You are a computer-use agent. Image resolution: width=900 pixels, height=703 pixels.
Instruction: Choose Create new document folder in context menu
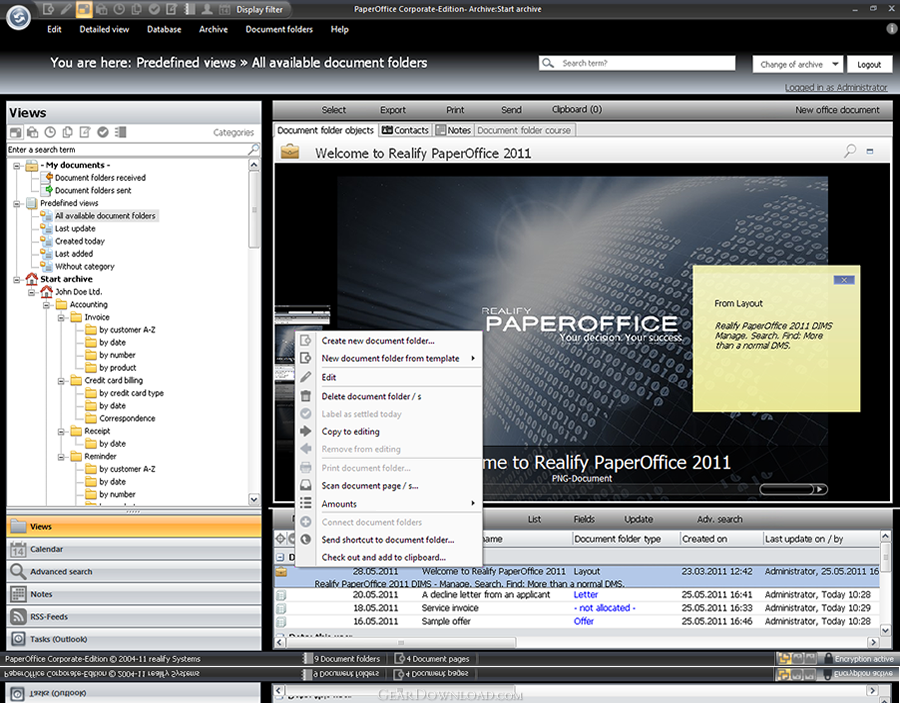(389, 340)
